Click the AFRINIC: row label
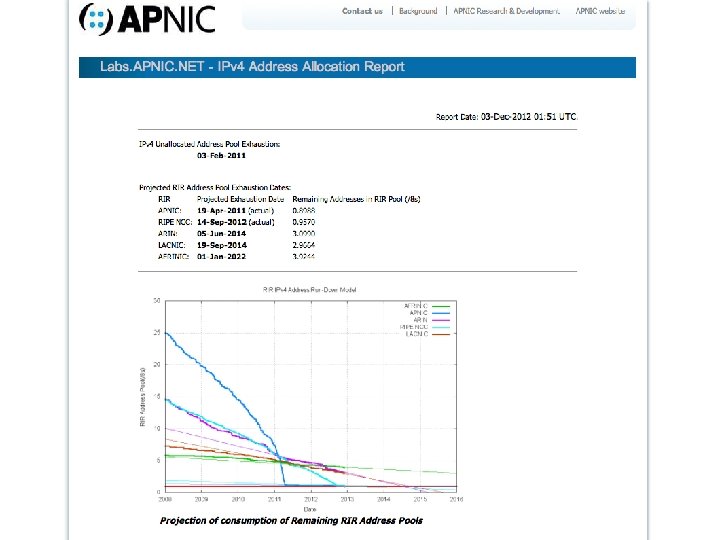This screenshot has height=540, width=720. pos(174,257)
